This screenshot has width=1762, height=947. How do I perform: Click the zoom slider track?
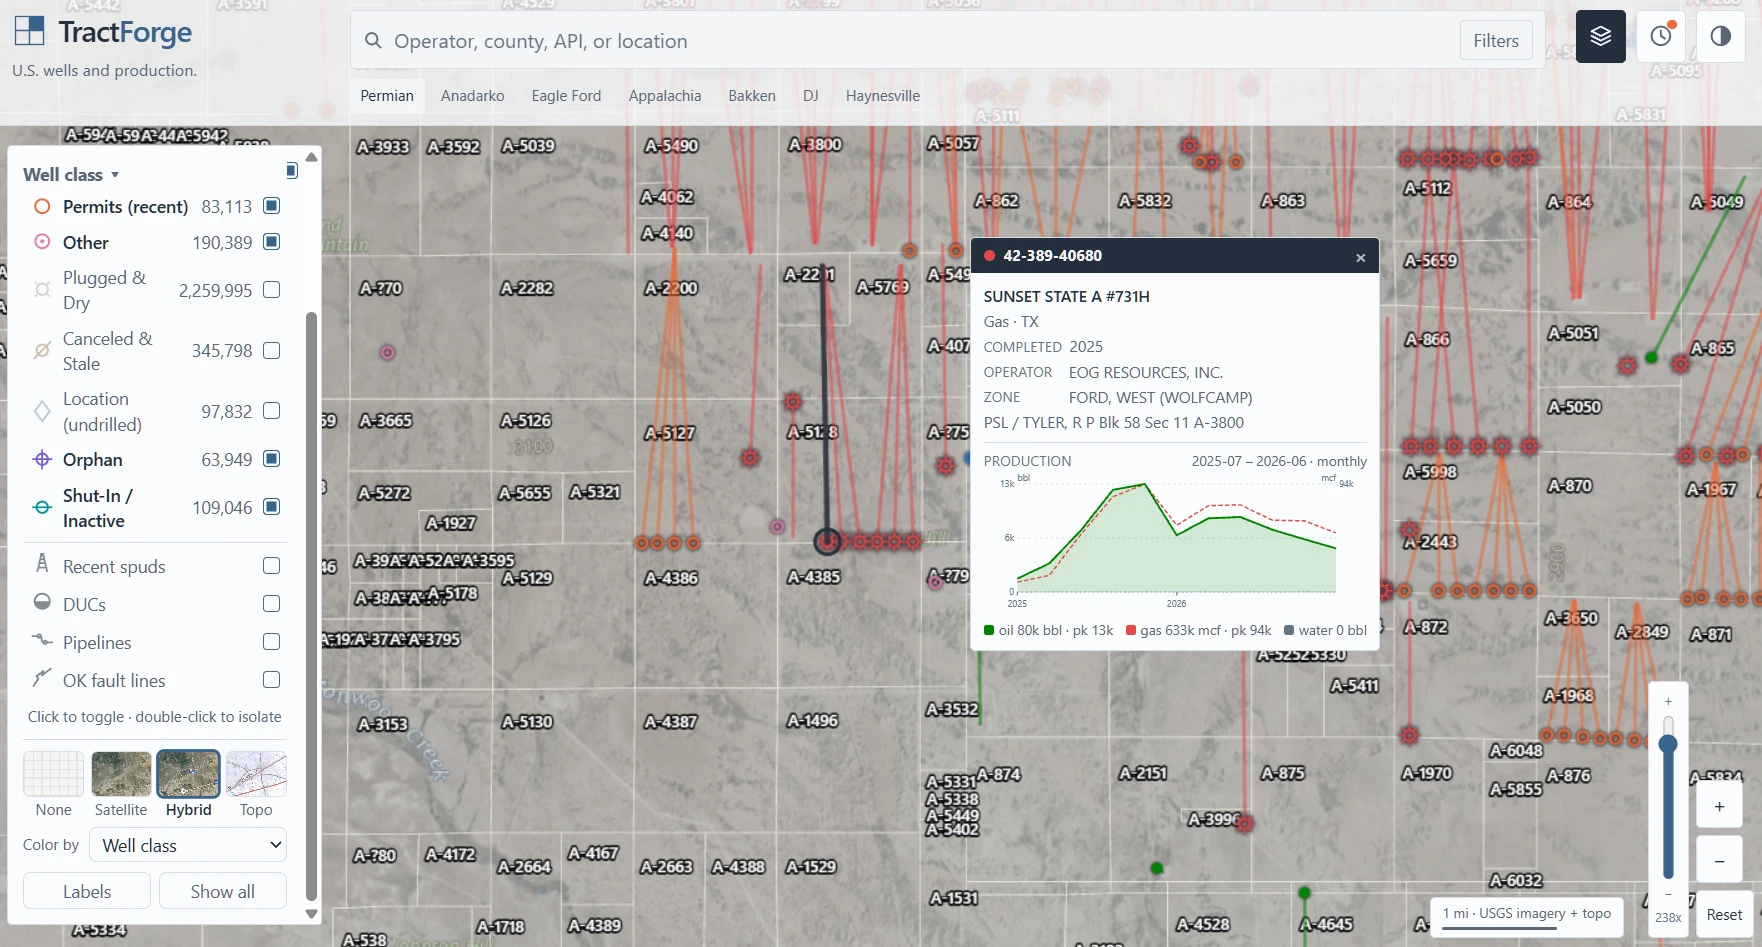click(x=1668, y=797)
